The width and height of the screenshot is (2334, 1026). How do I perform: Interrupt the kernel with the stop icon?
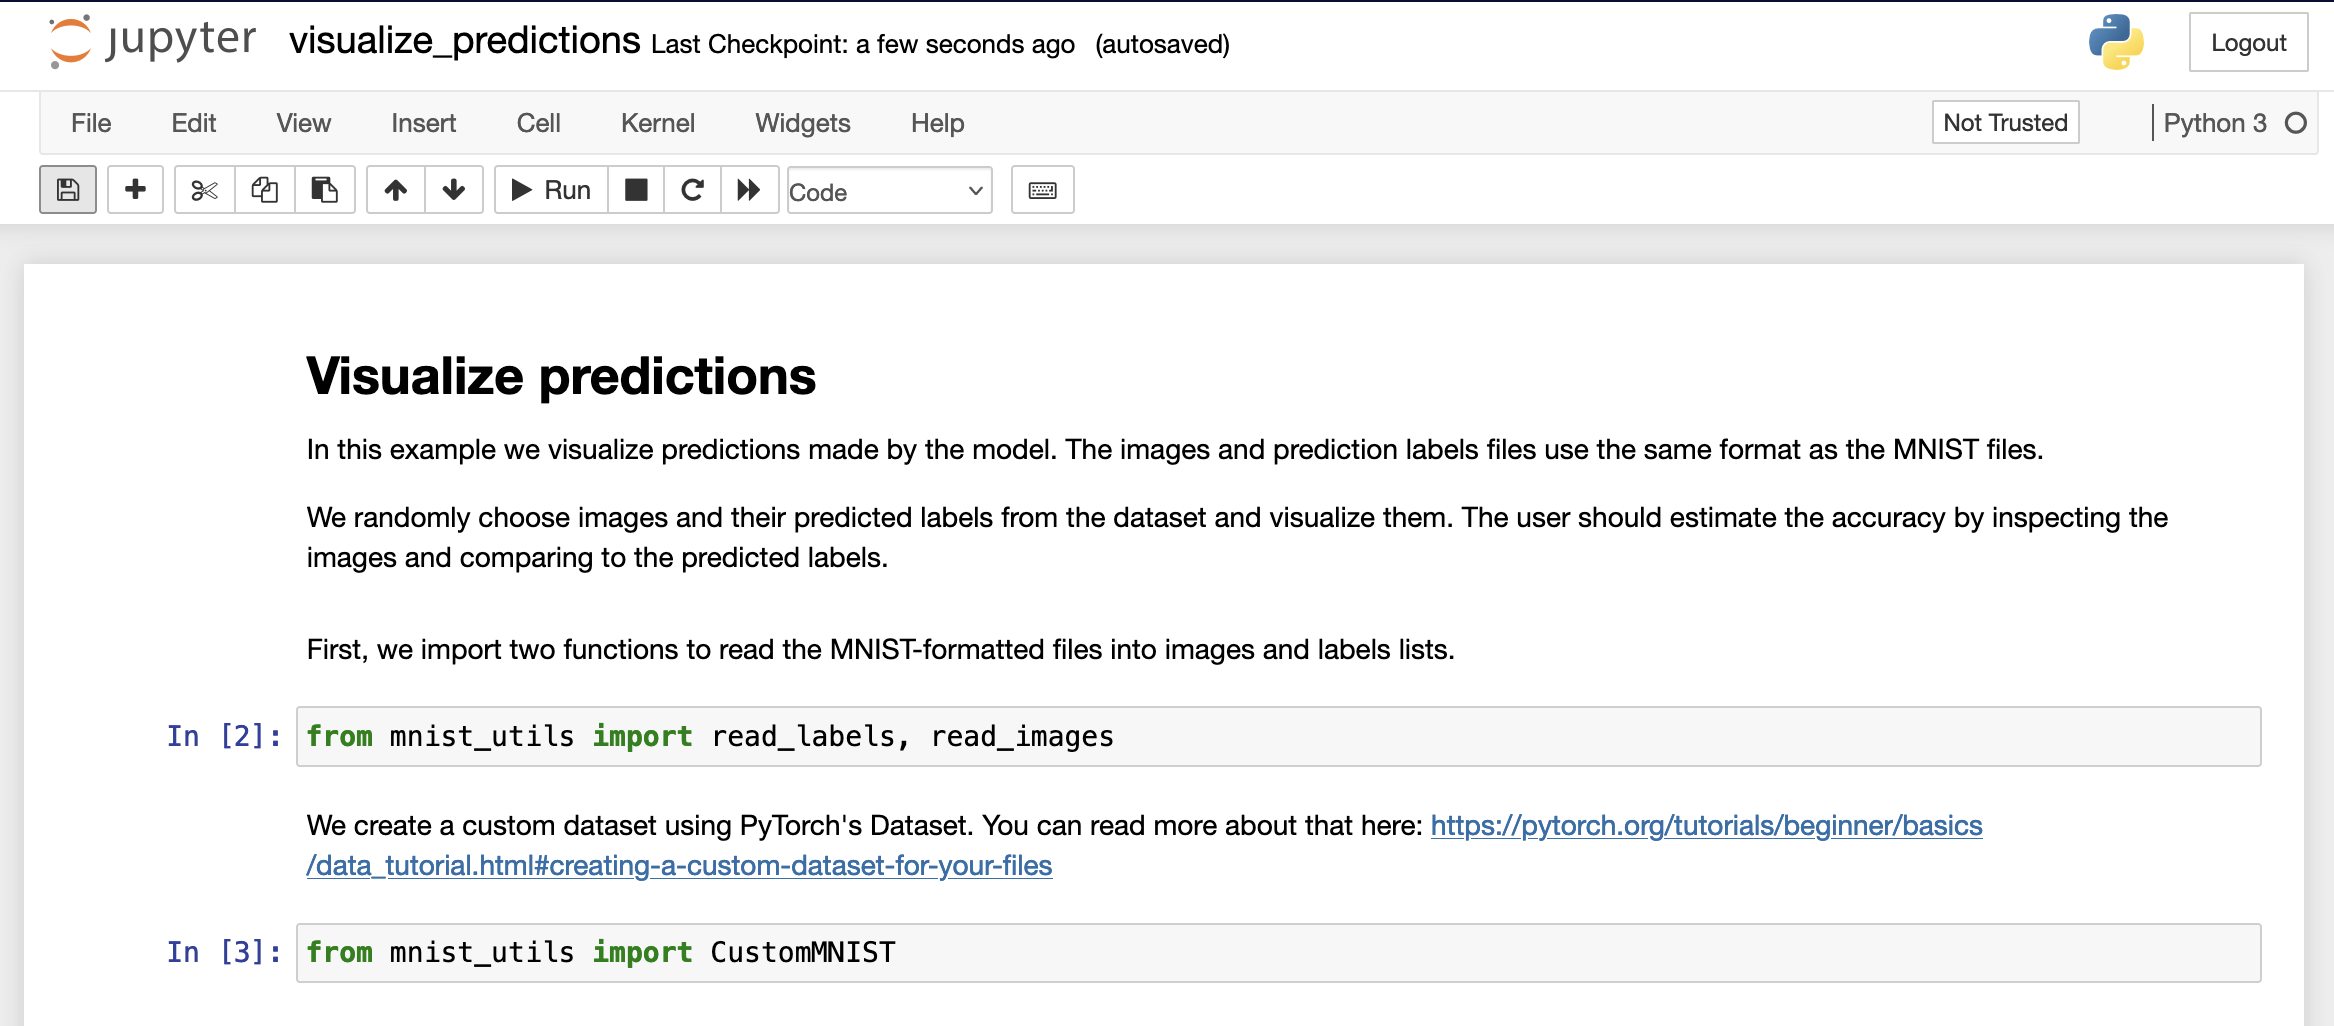coord(636,189)
